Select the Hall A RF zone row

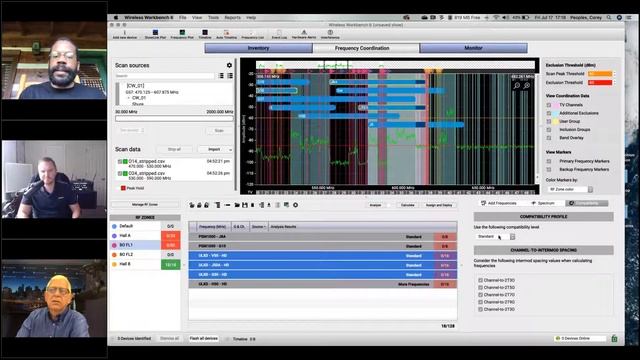click(x=145, y=236)
